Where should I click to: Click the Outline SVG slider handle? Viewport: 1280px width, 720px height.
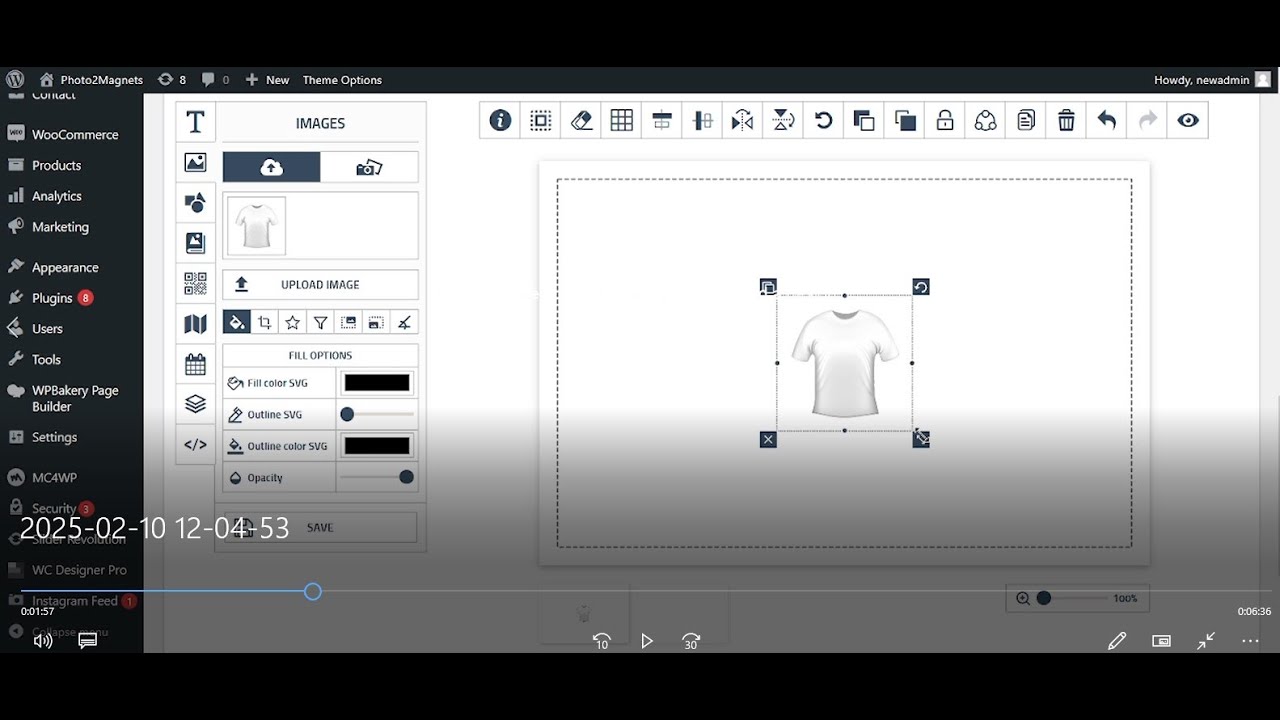pos(347,414)
